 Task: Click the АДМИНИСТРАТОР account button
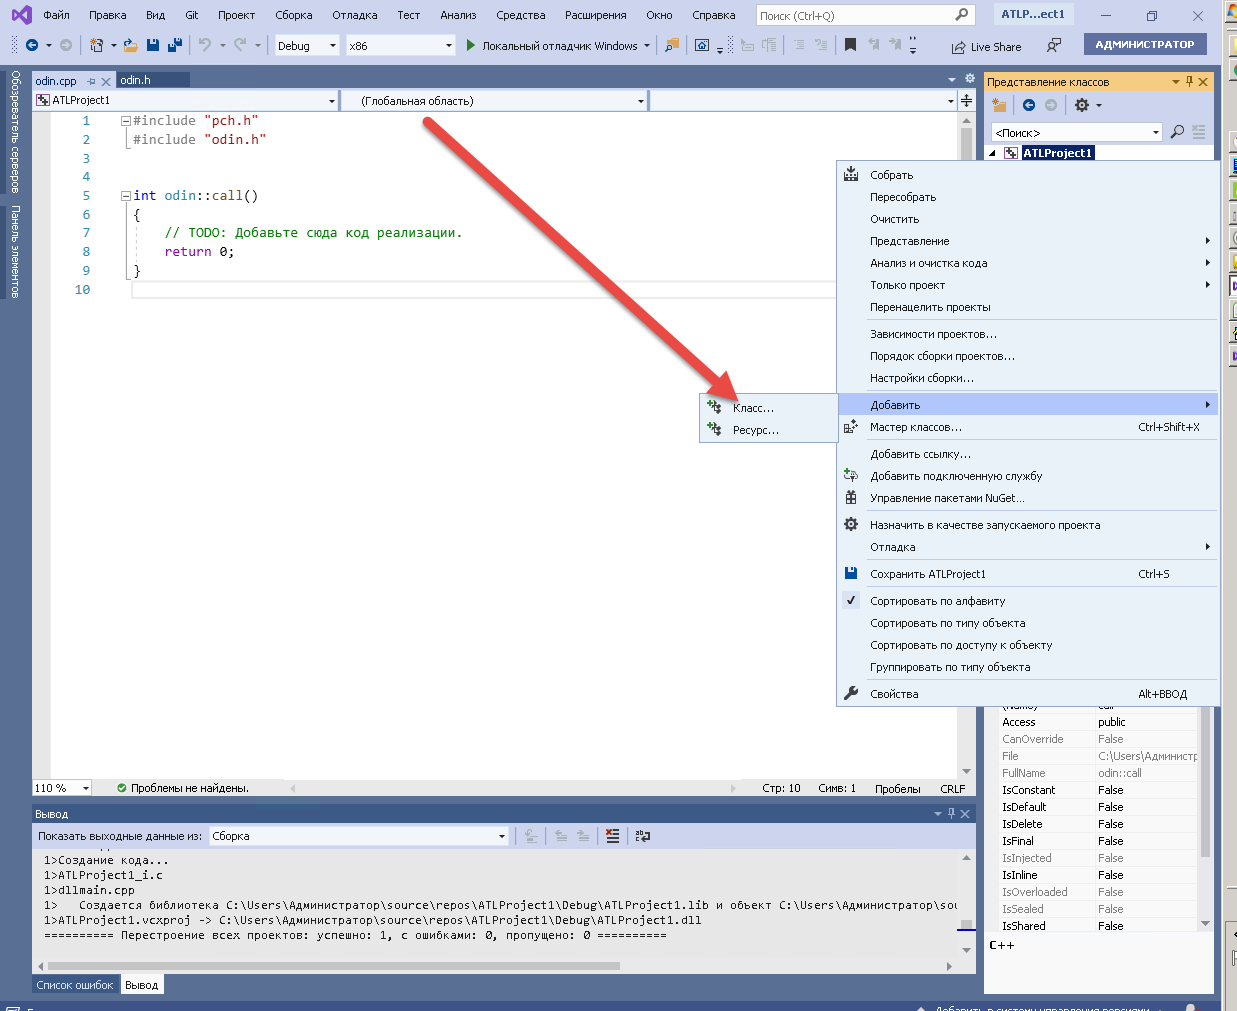point(1145,44)
